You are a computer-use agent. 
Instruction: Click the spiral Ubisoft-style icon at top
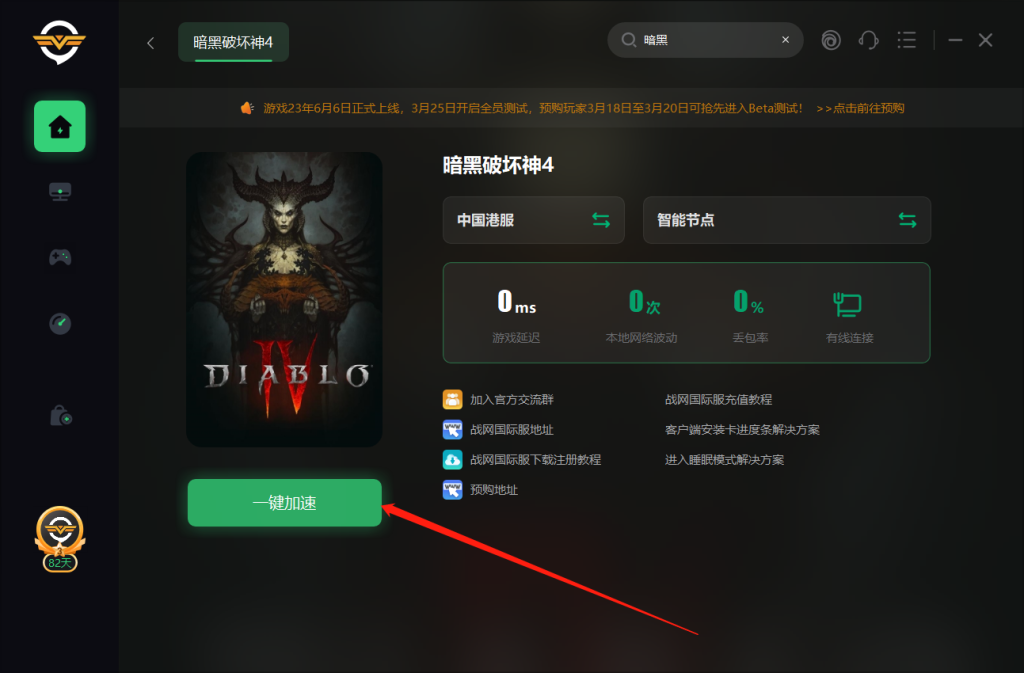[x=831, y=40]
